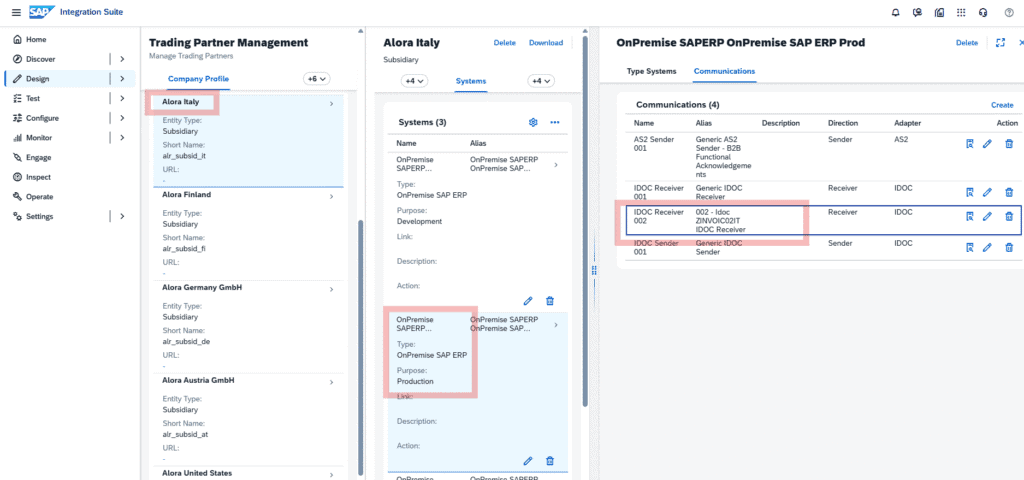Expand the Test menu chevron
The width and height of the screenshot is (1024, 480).
click(122, 98)
